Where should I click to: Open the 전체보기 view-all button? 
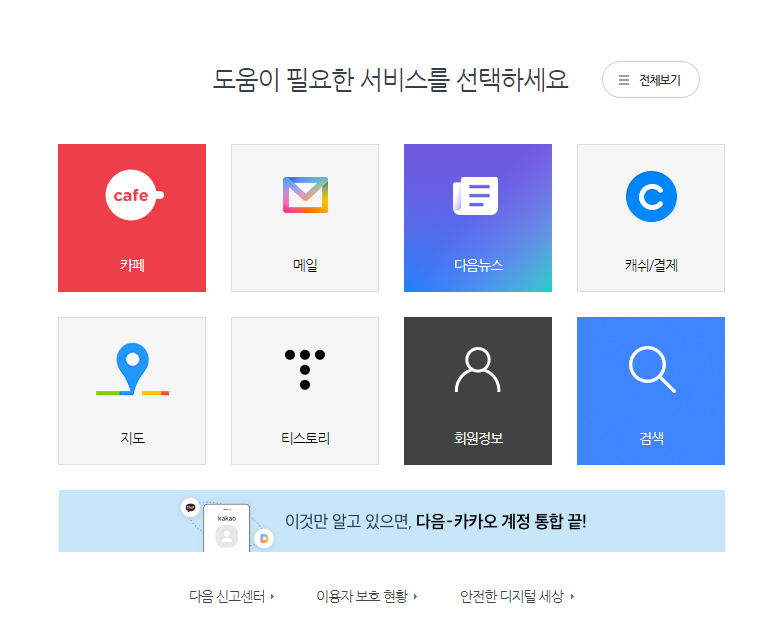point(650,79)
